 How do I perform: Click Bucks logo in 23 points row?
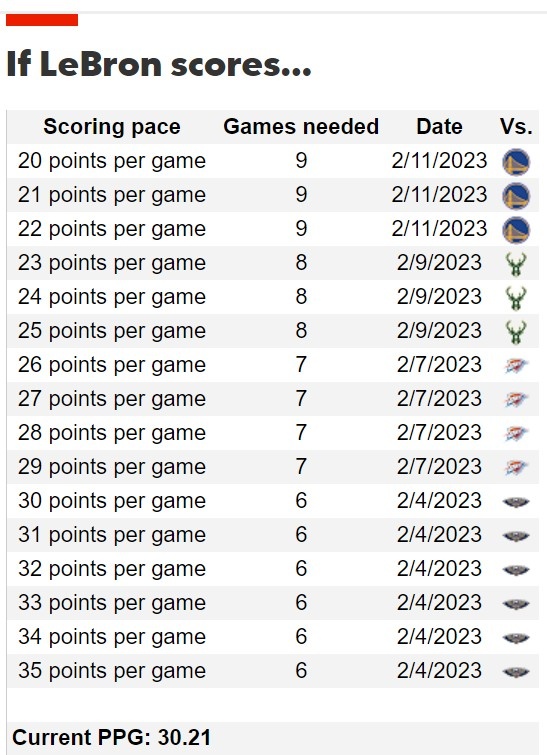[x=516, y=264]
